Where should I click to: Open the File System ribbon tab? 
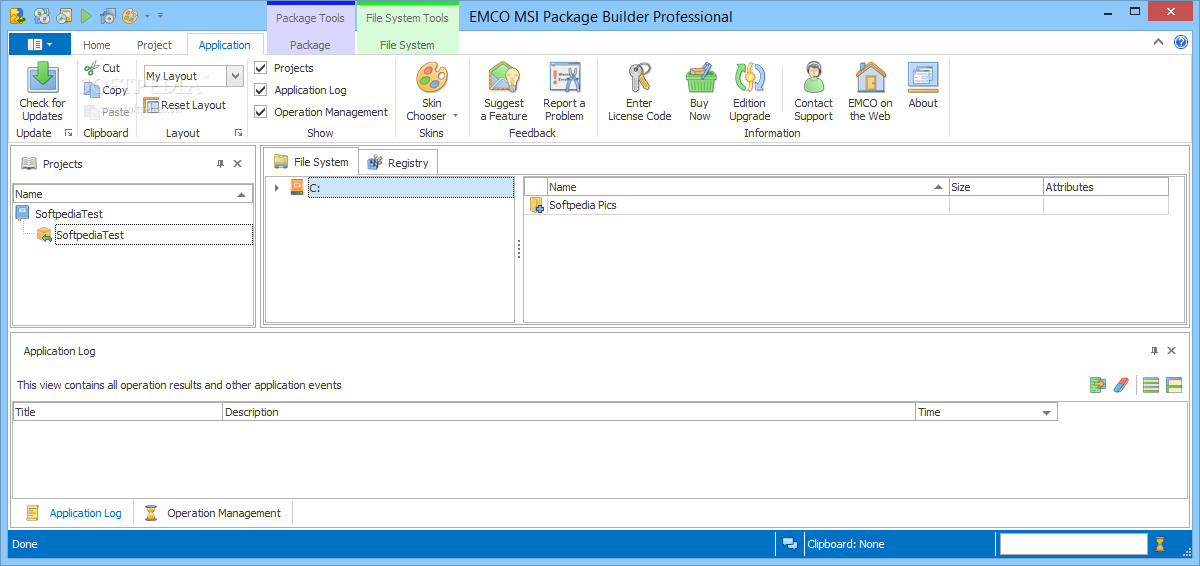(x=407, y=45)
